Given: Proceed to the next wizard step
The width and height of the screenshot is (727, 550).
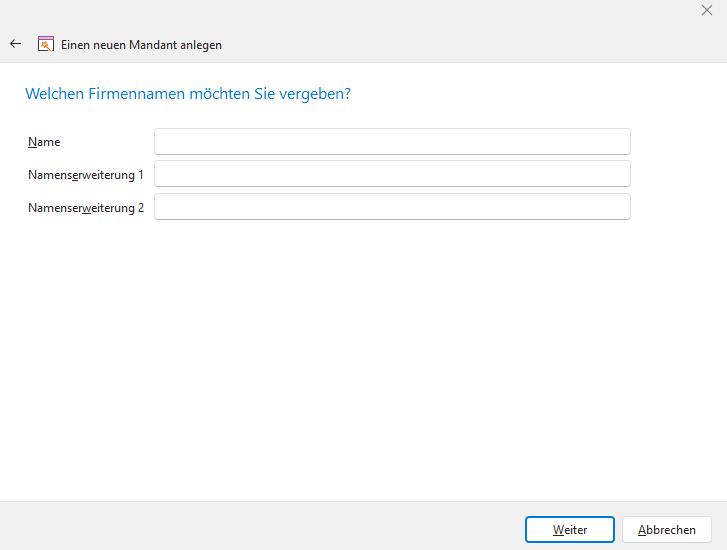Looking at the screenshot, I should (x=570, y=529).
